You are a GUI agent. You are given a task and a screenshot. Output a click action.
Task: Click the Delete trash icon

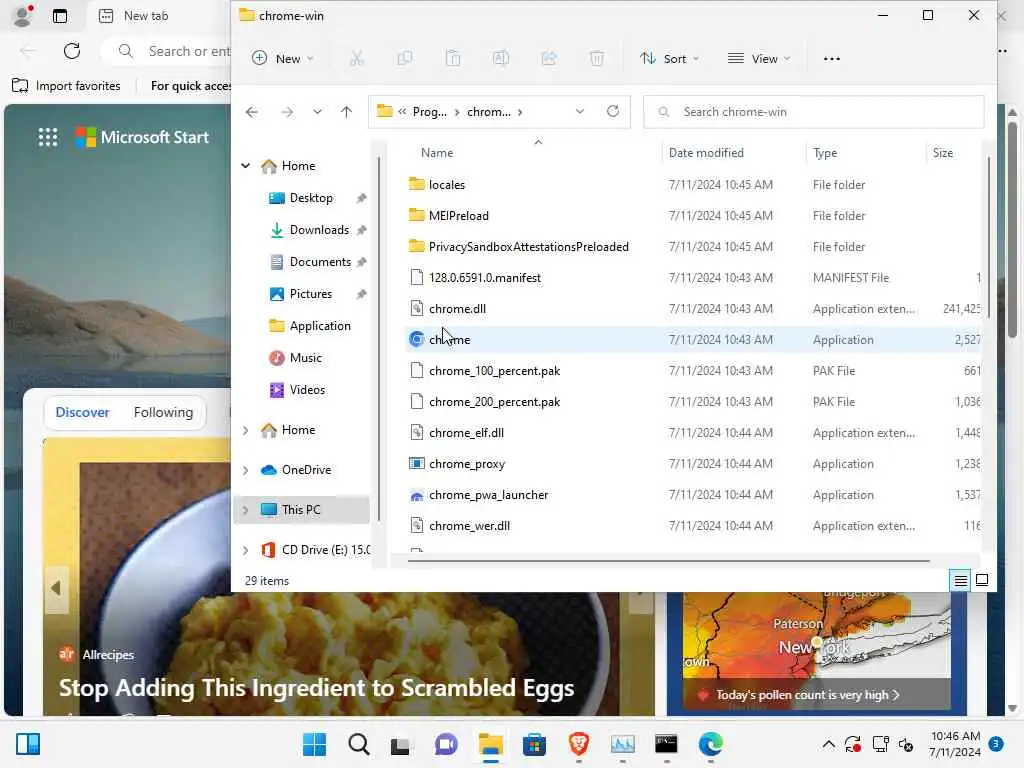(597, 59)
